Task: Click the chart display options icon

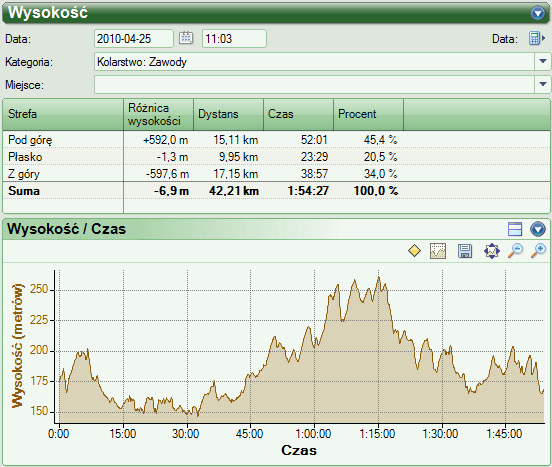Action: (x=438, y=251)
